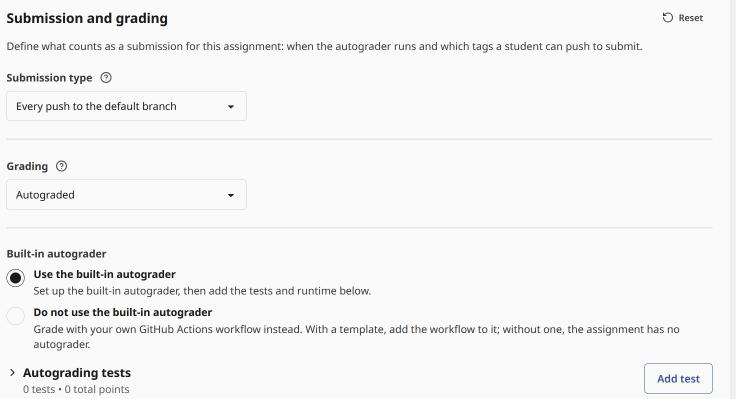
Task: Select Use the built-in autograder radio
Action: tap(15, 278)
